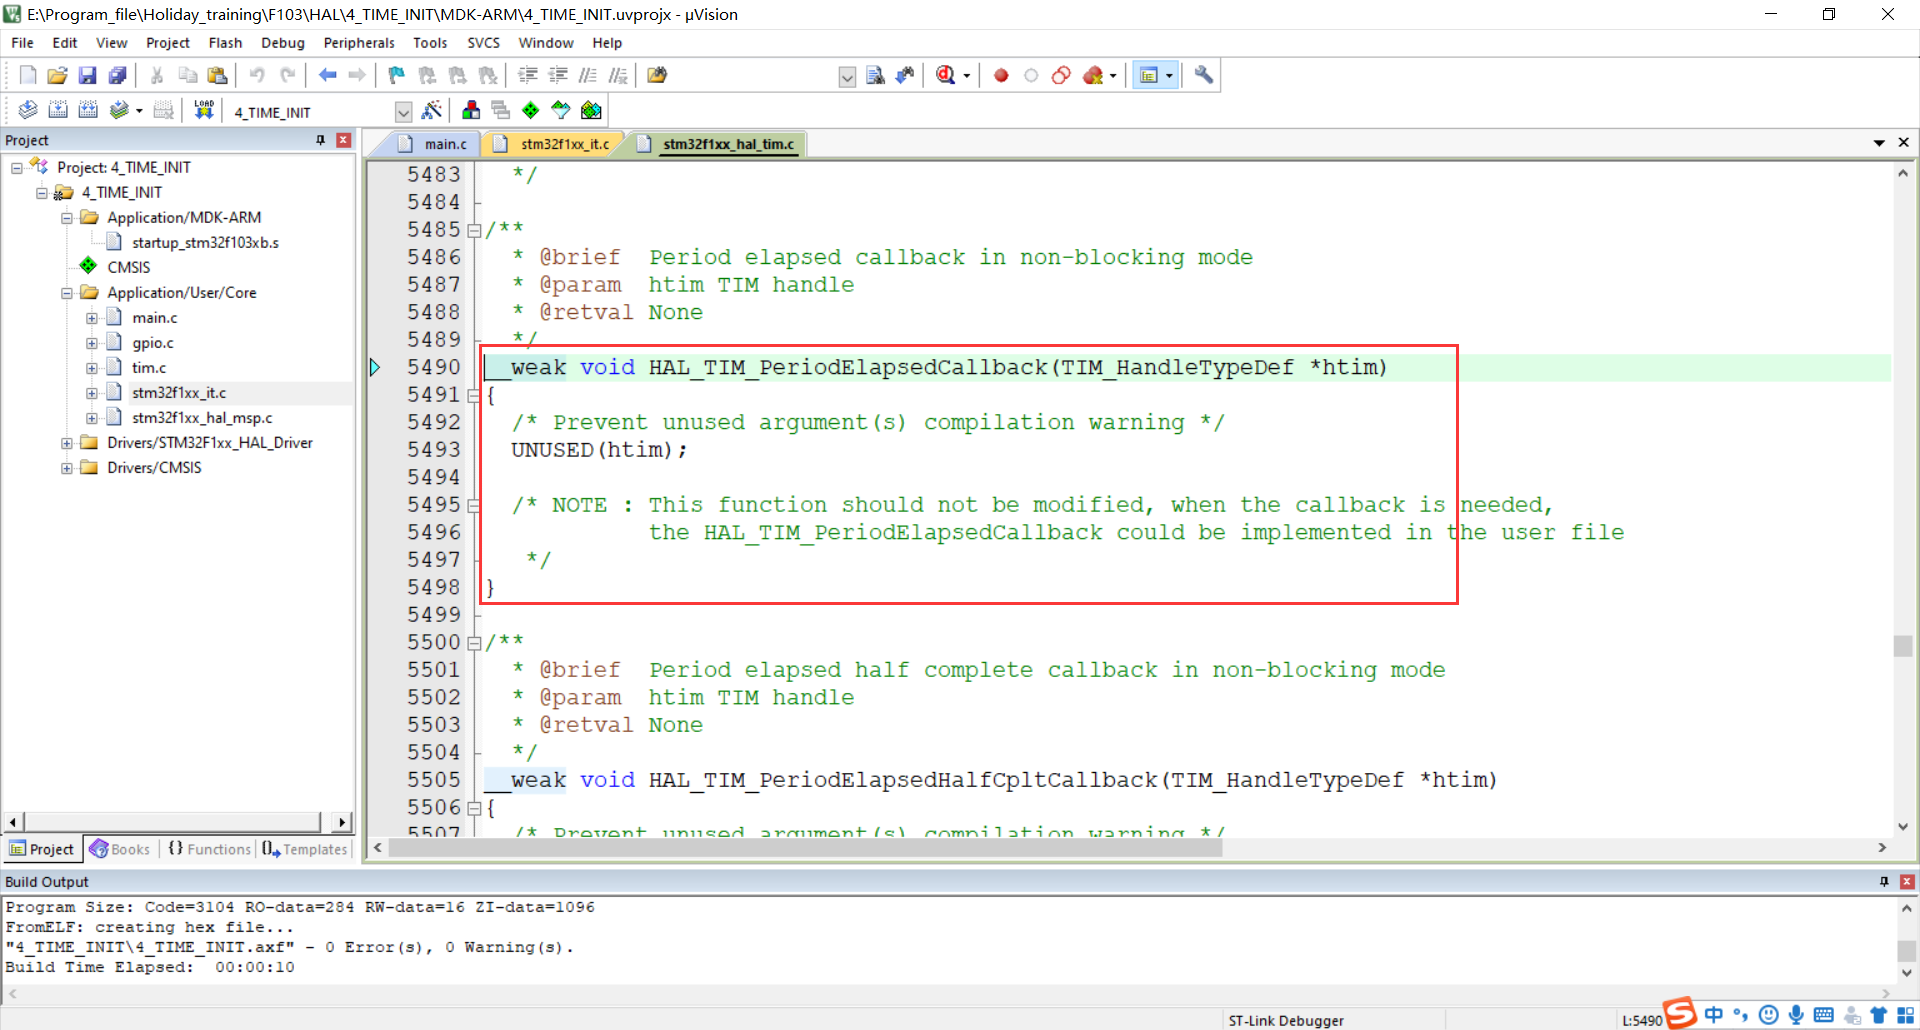Open the Configuration wrench icon

coord(1203,75)
